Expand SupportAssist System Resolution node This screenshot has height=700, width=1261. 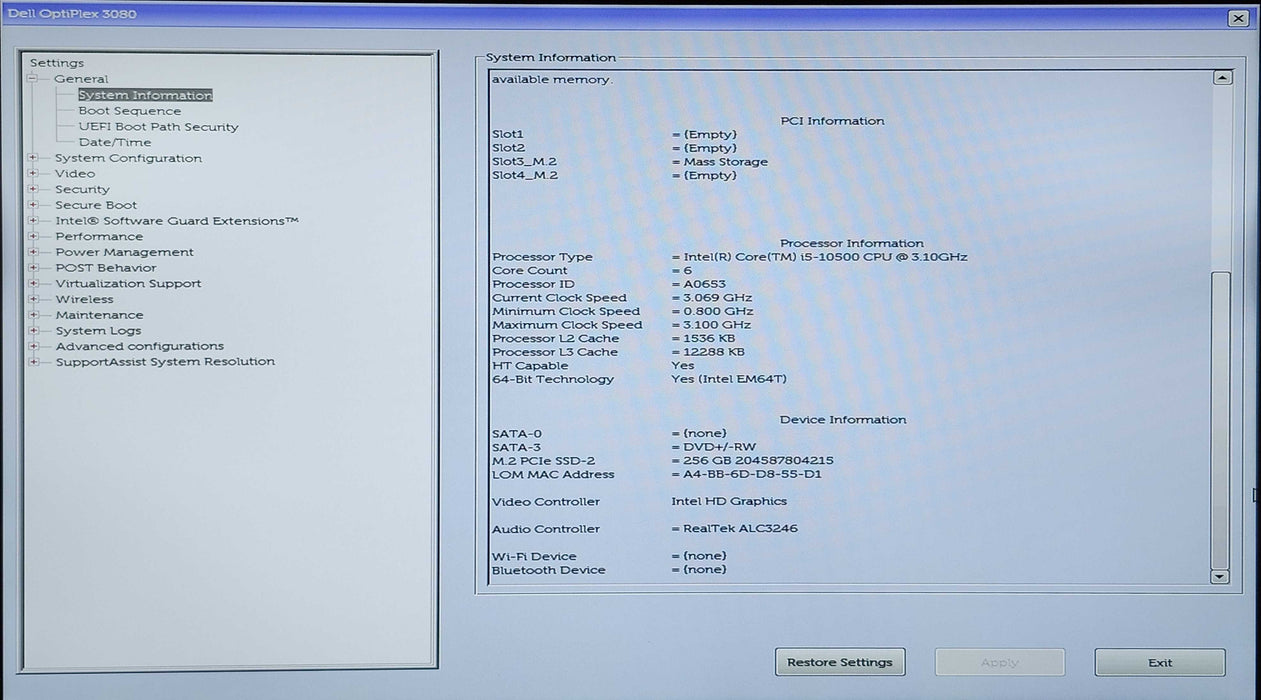[x=33, y=362]
